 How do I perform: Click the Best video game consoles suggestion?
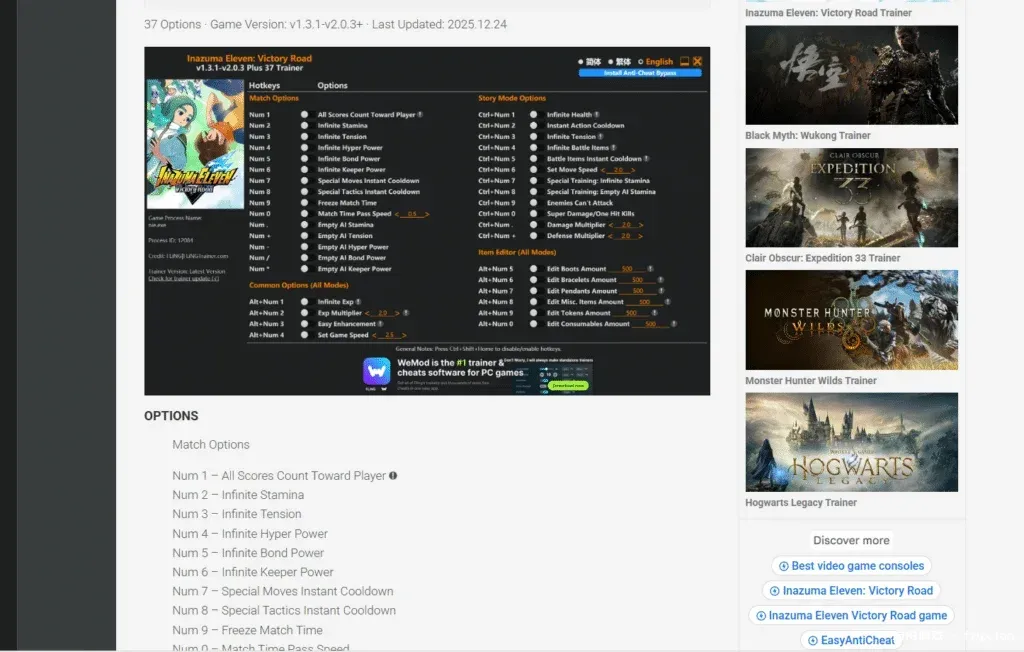852,566
